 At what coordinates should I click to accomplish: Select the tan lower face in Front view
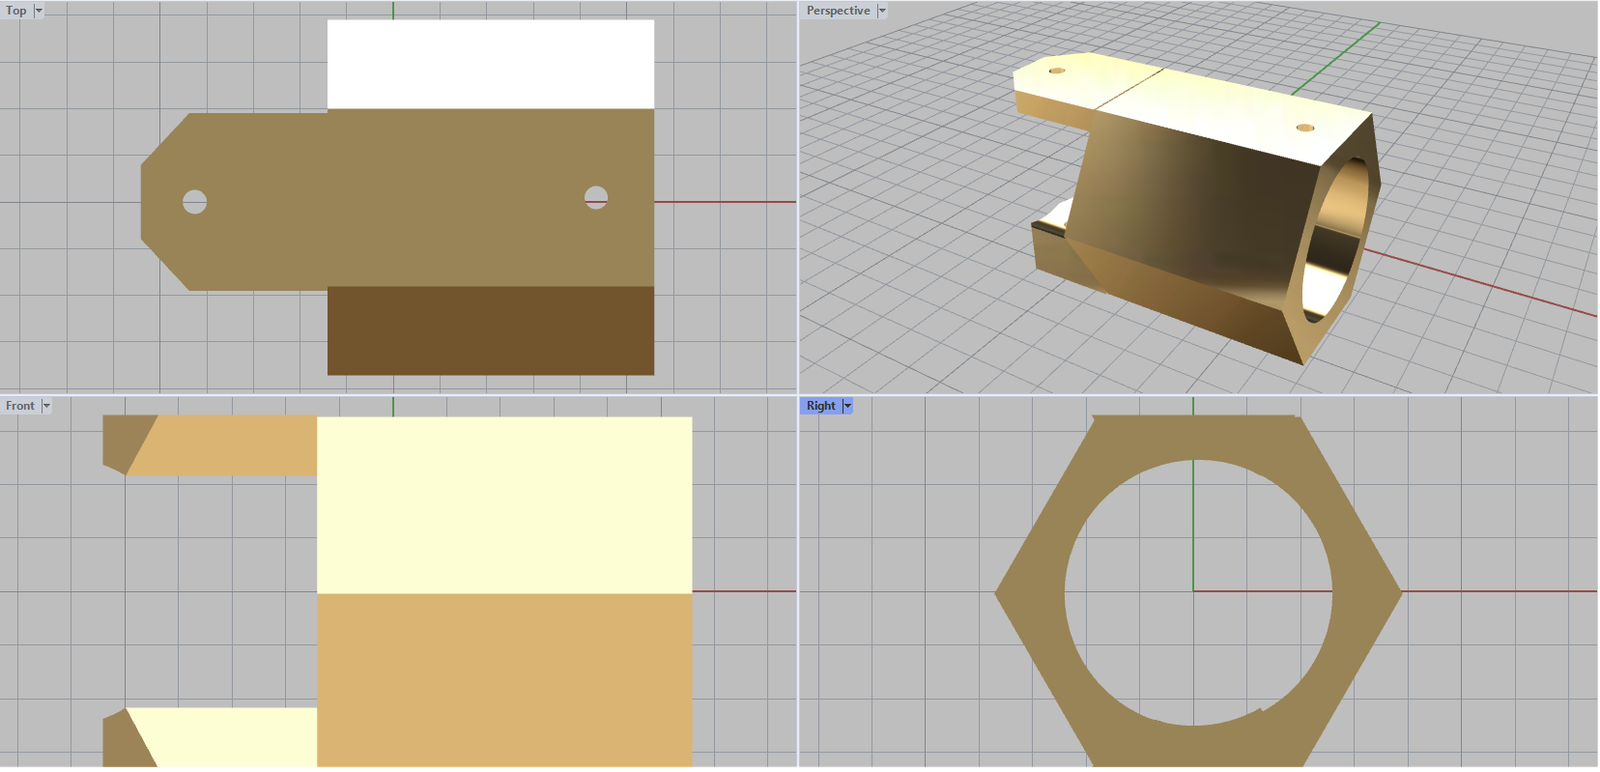point(504,680)
